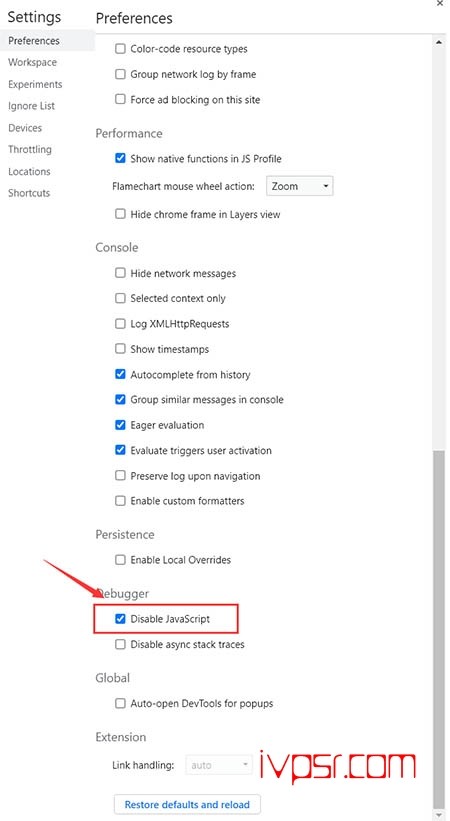Uncheck Disable JavaScript checkbox
Screen dimensions: 450x821
pos(120,619)
